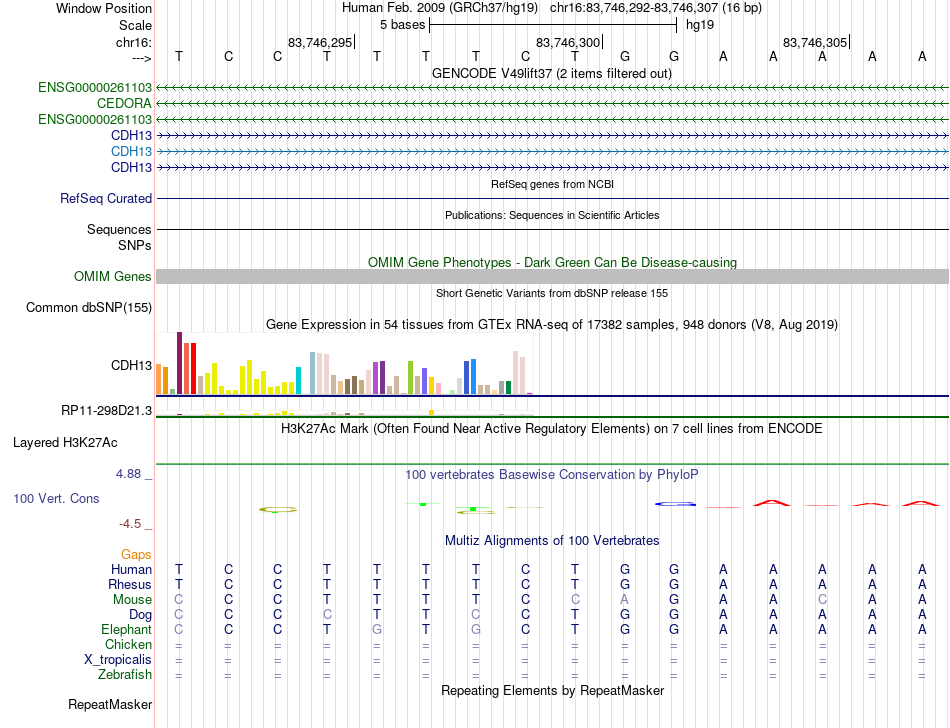Click the 5 bases scale bar
The image size is (950, 728).
tap(553, 25)
